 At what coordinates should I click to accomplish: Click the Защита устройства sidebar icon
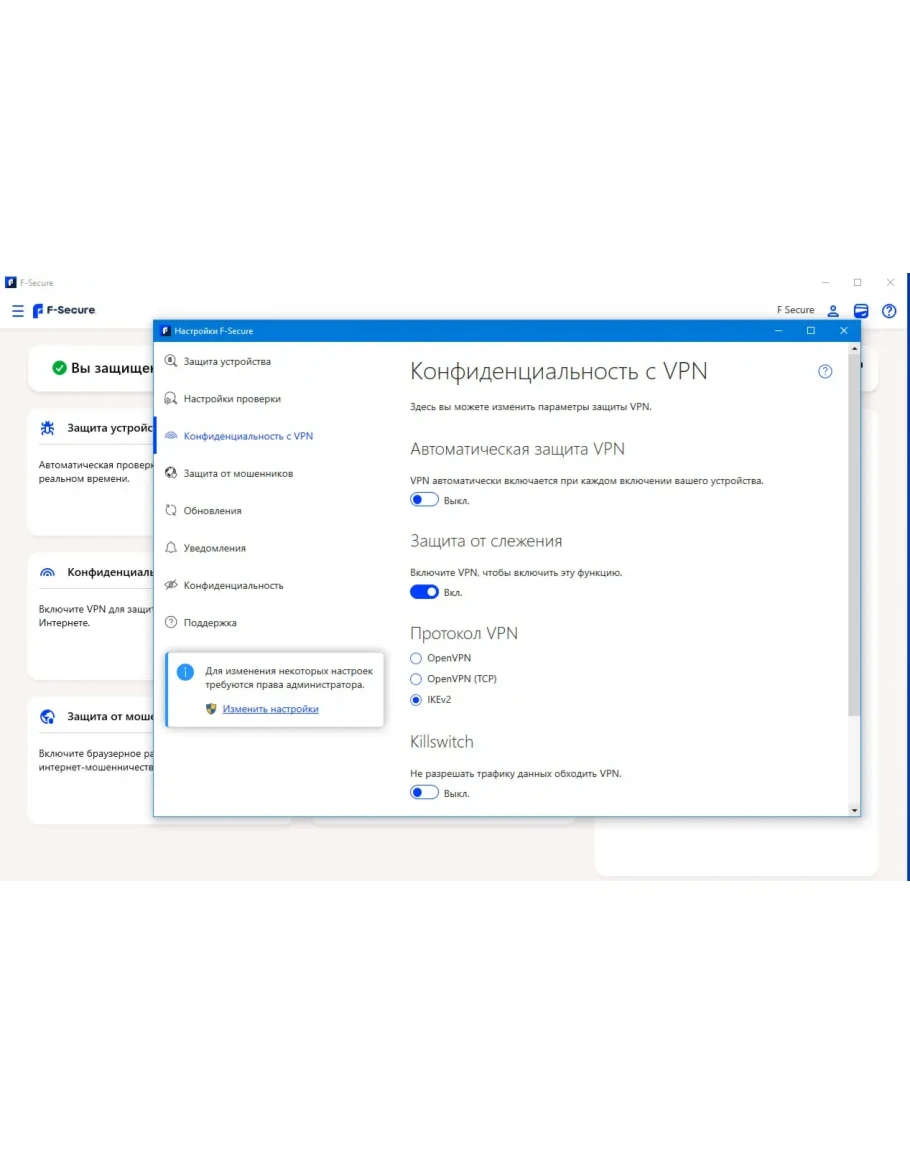click(171, 361)
